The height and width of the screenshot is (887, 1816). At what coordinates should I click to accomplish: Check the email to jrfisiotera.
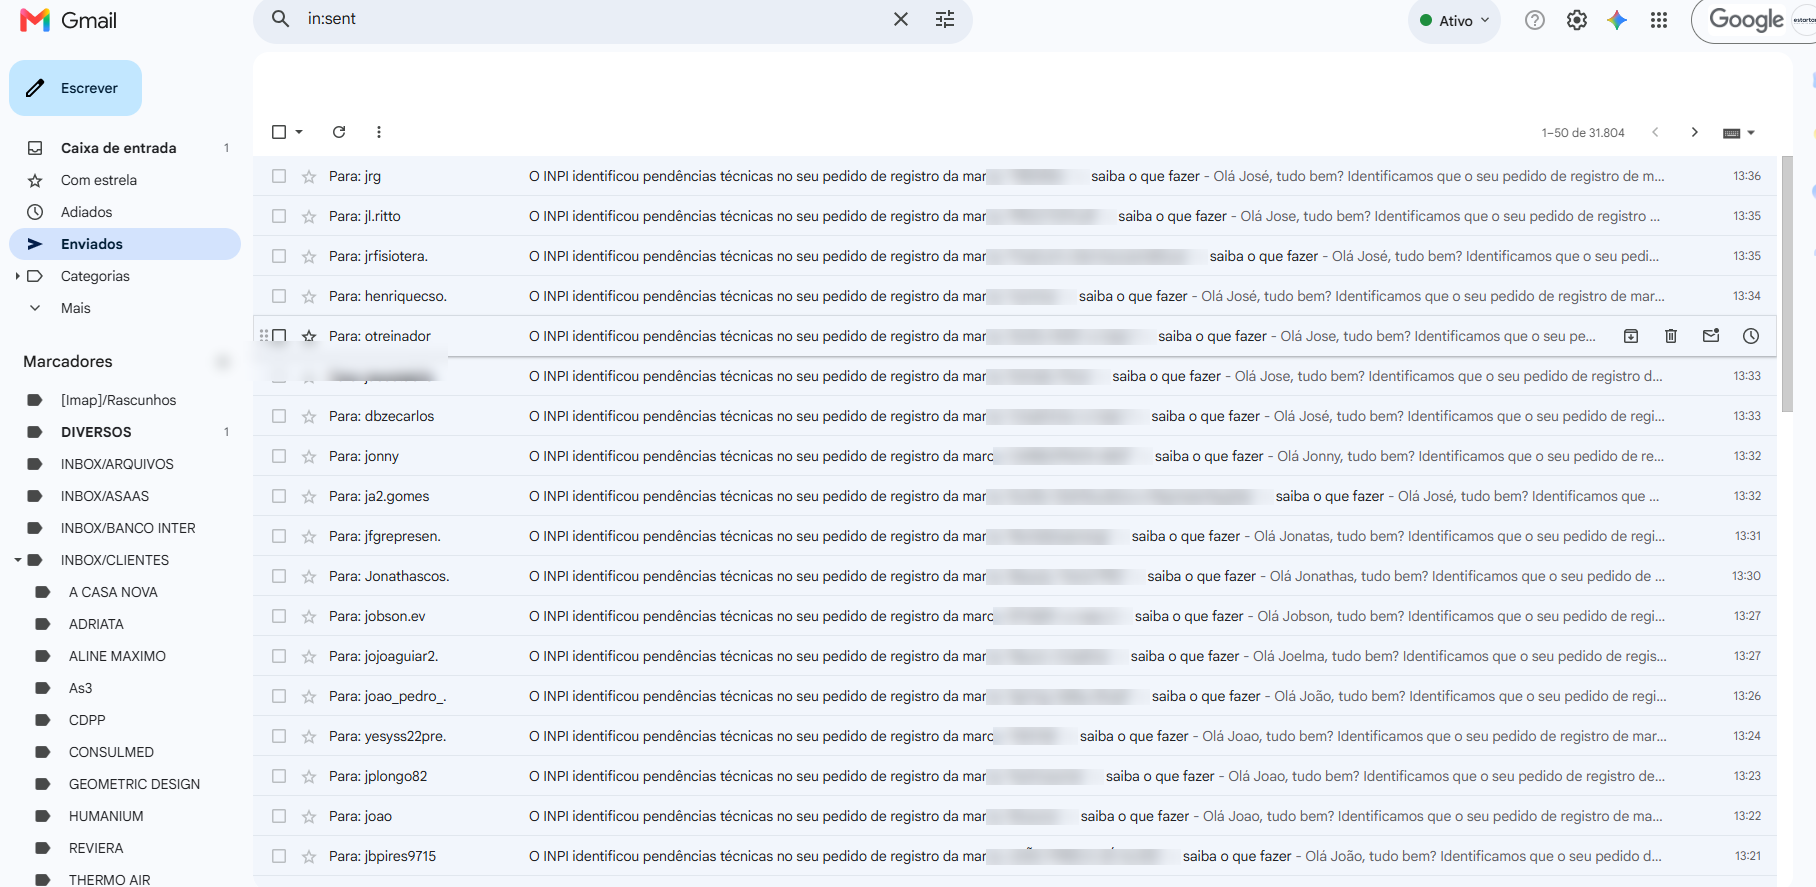[279, 256]
